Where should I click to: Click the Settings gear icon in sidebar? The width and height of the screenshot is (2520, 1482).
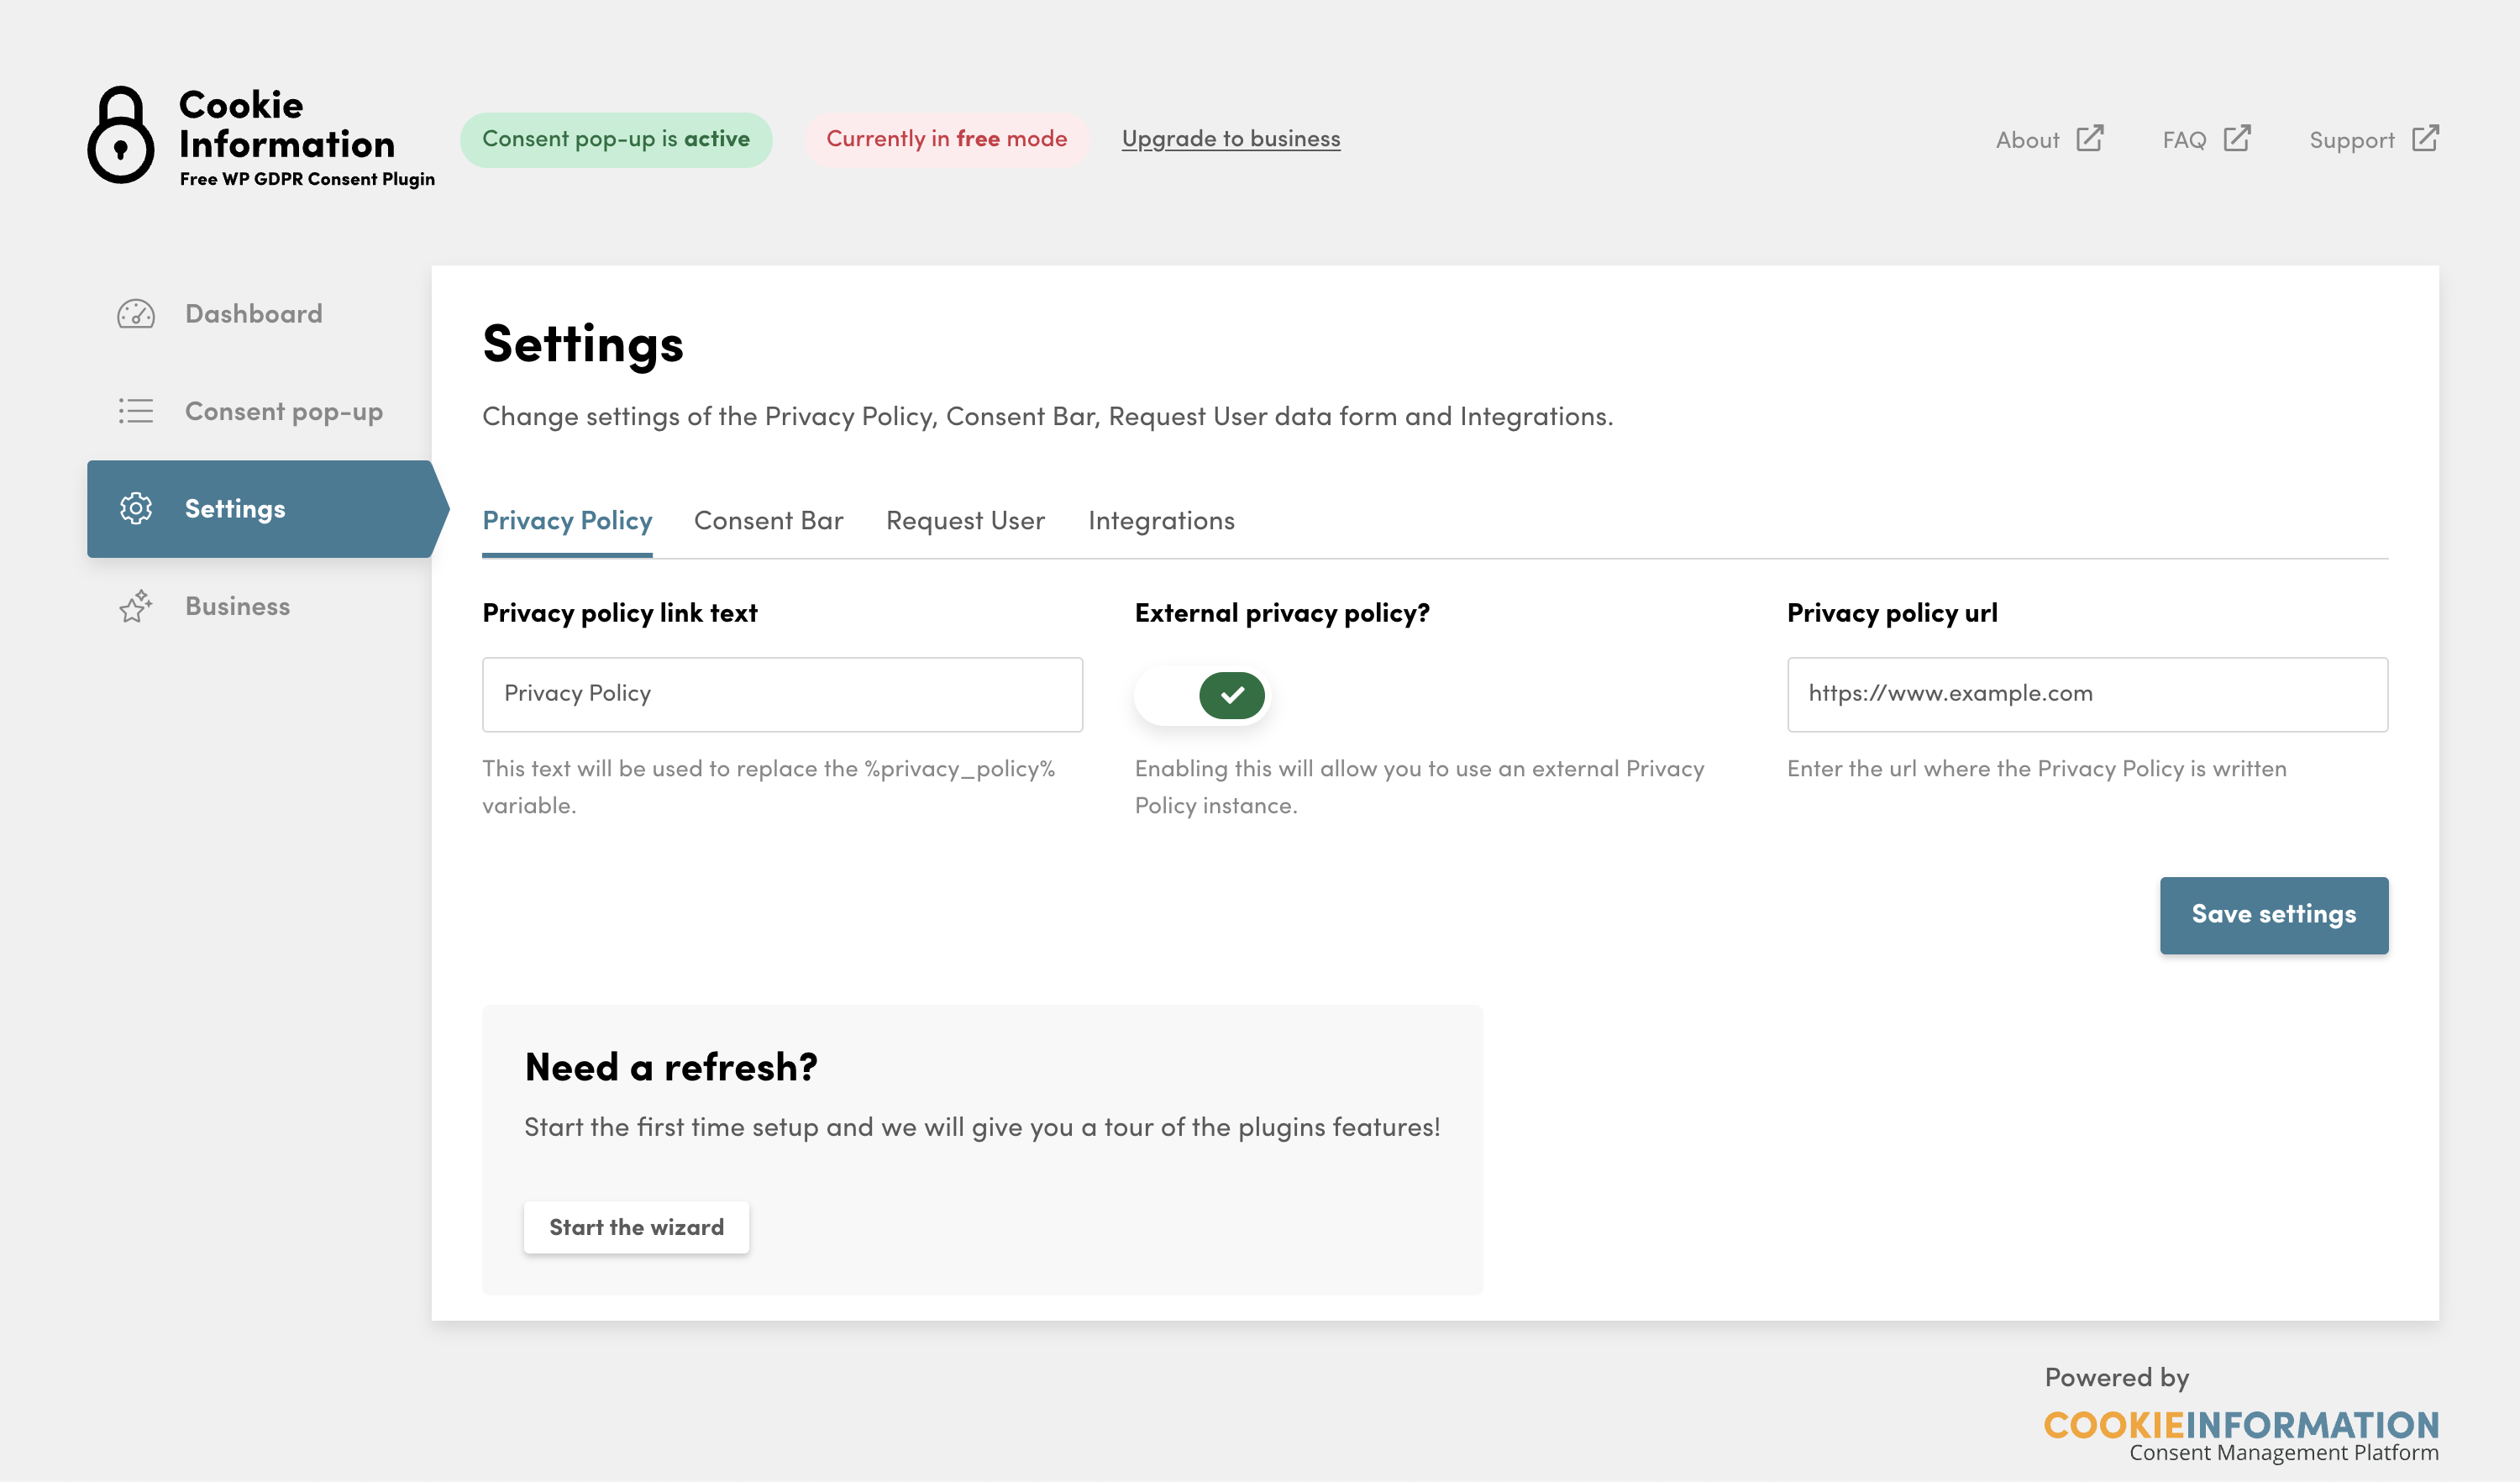coord(135,508)
